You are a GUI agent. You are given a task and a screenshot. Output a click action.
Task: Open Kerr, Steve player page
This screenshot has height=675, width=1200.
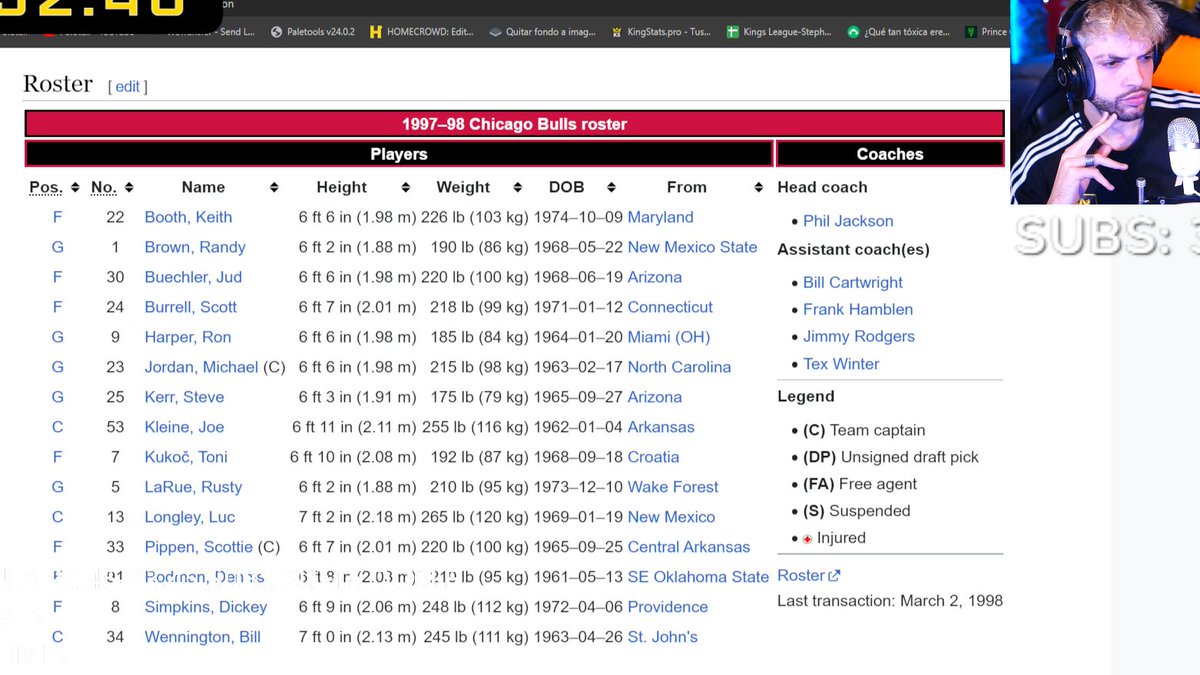184,397
